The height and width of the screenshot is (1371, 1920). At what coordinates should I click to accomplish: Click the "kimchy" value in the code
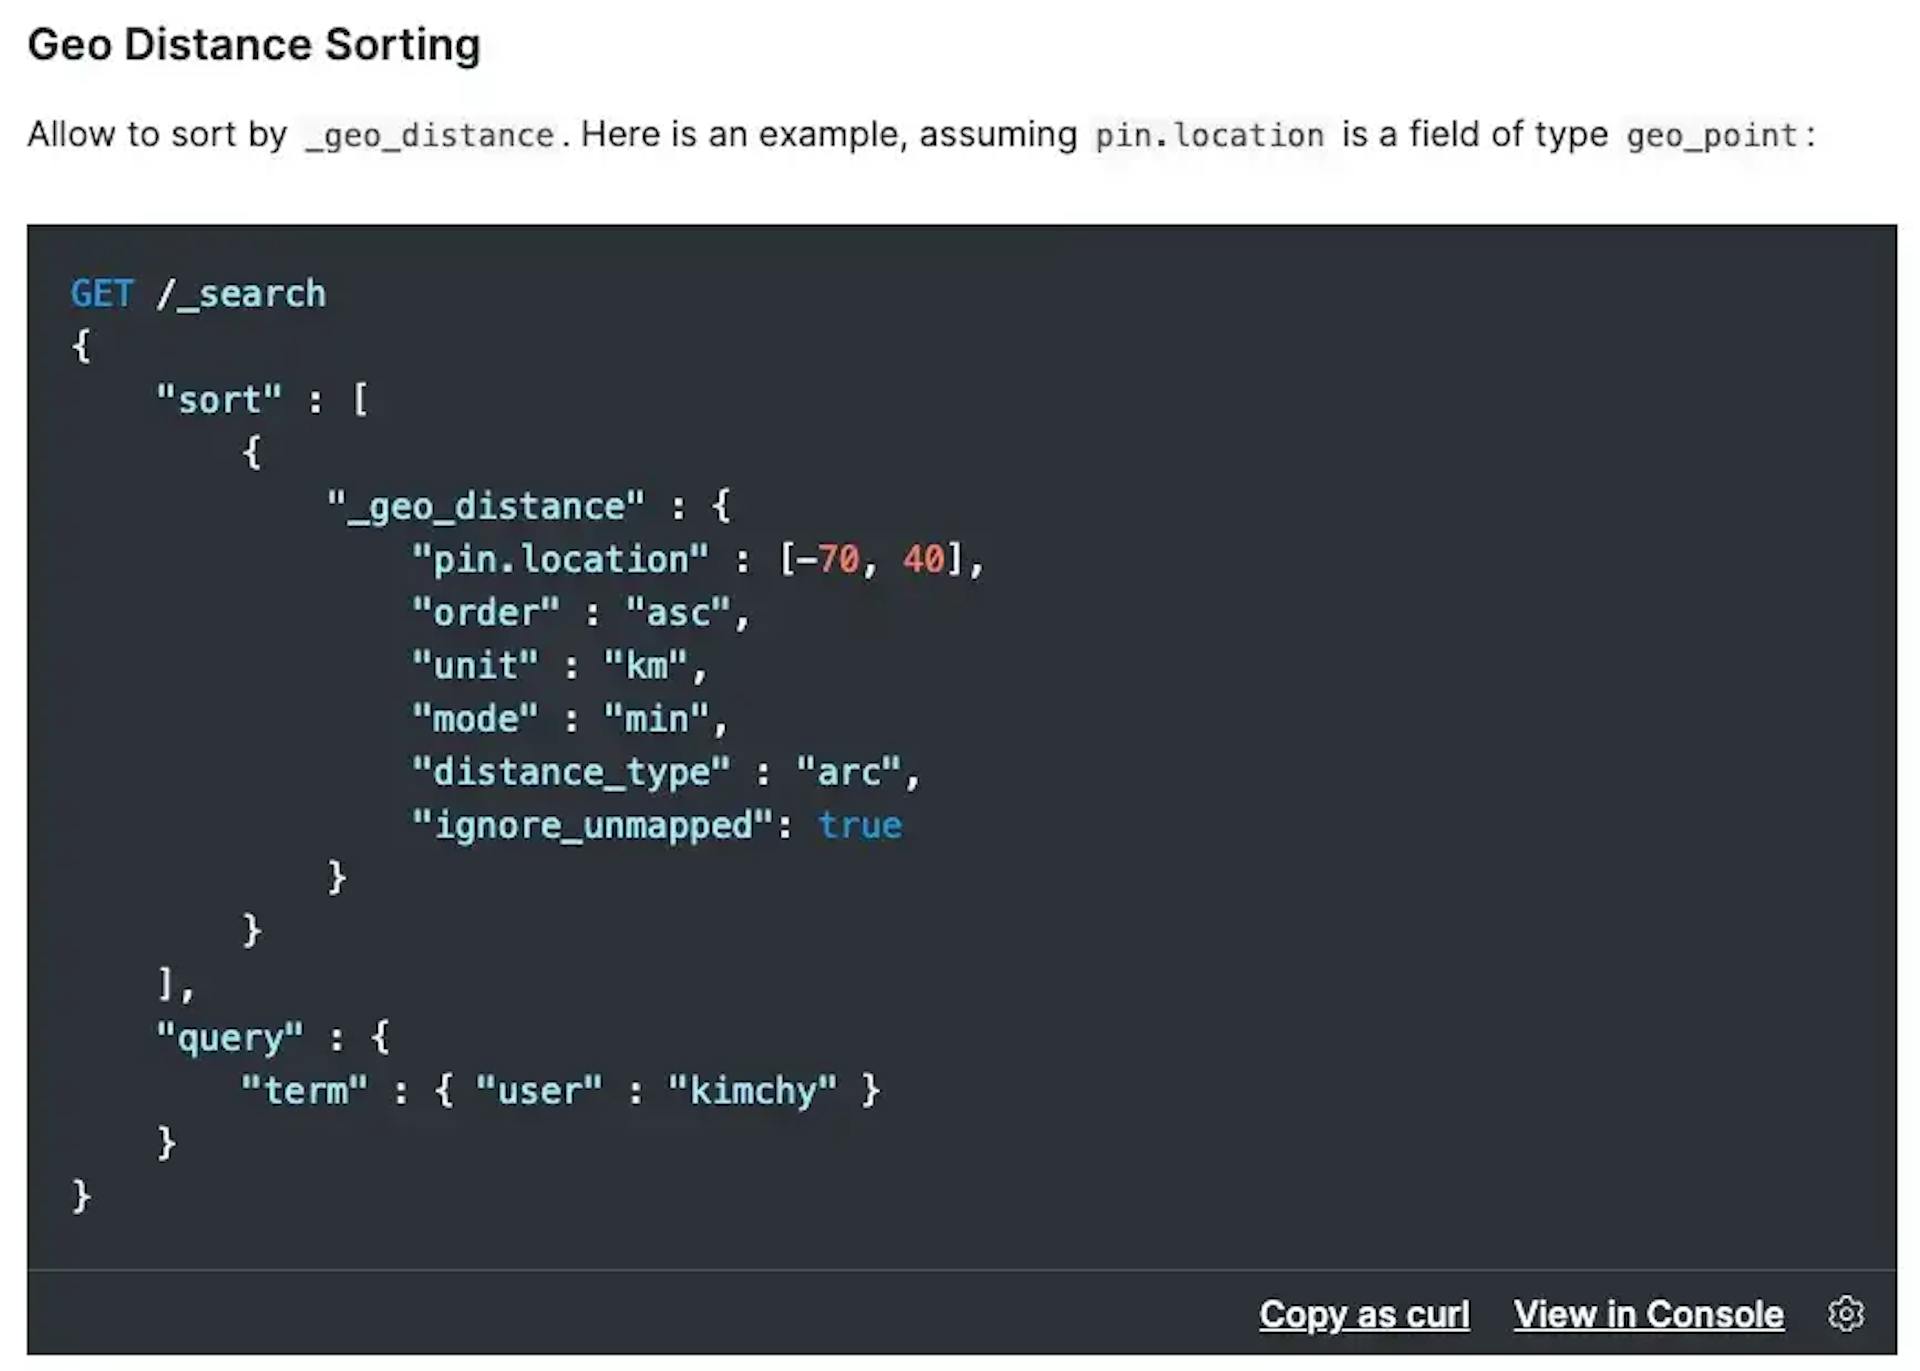pyautogui.click(x=753, y=1090)
